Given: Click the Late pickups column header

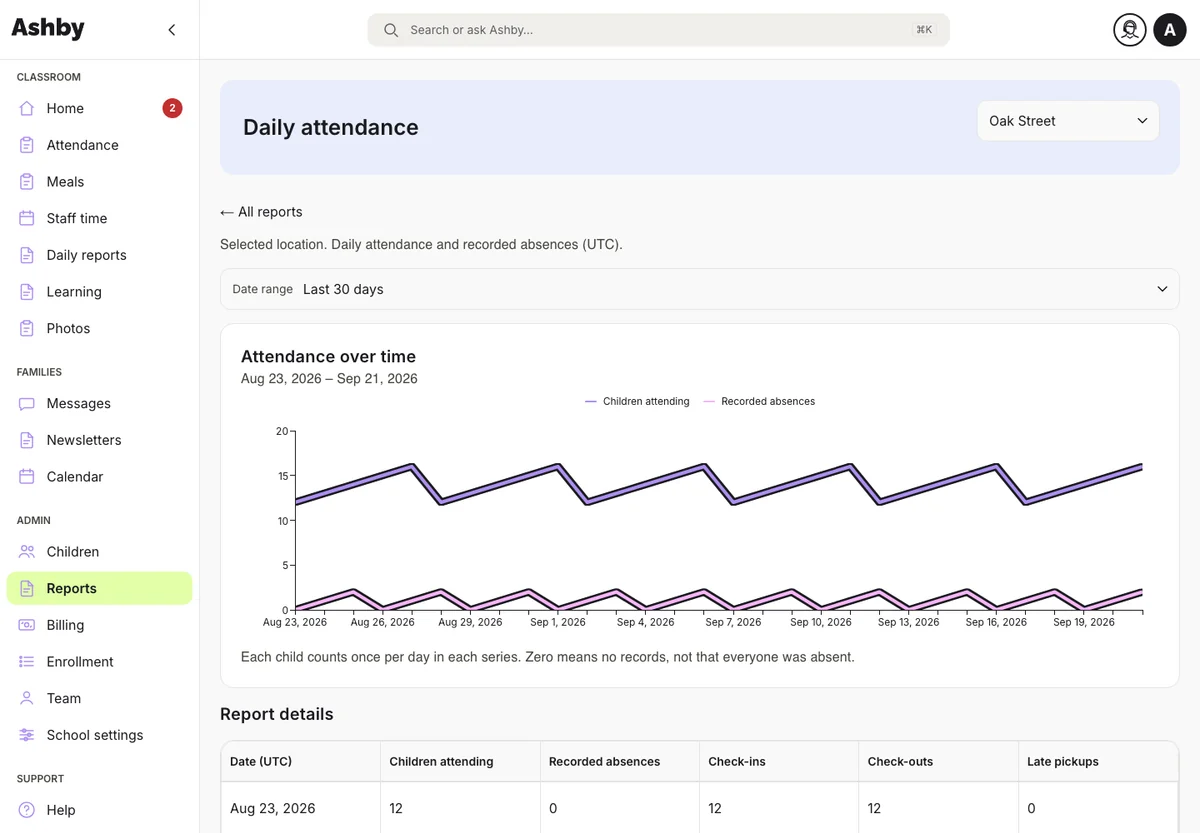Looking at the screenshot, I should (x=1098, y=762).
